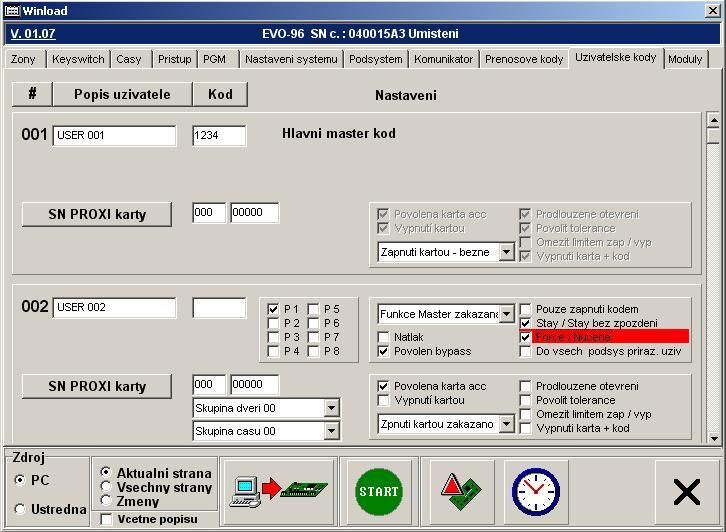
Task: Click the PC to panel transfer icon
Action: coord(278,490)
